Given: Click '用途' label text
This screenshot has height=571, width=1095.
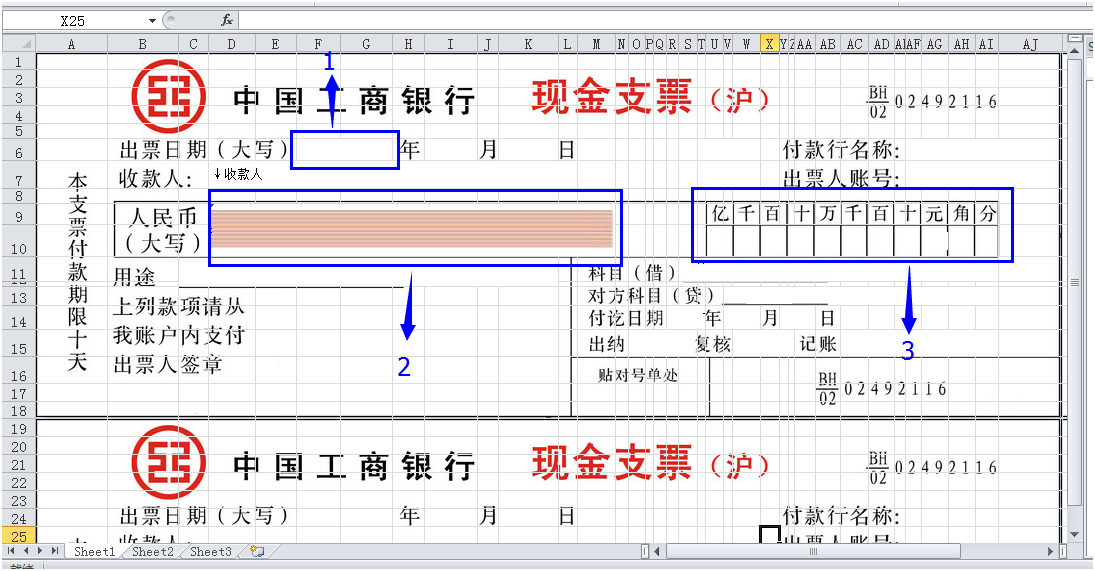Looking at the screenshot, I should (133, 277).
